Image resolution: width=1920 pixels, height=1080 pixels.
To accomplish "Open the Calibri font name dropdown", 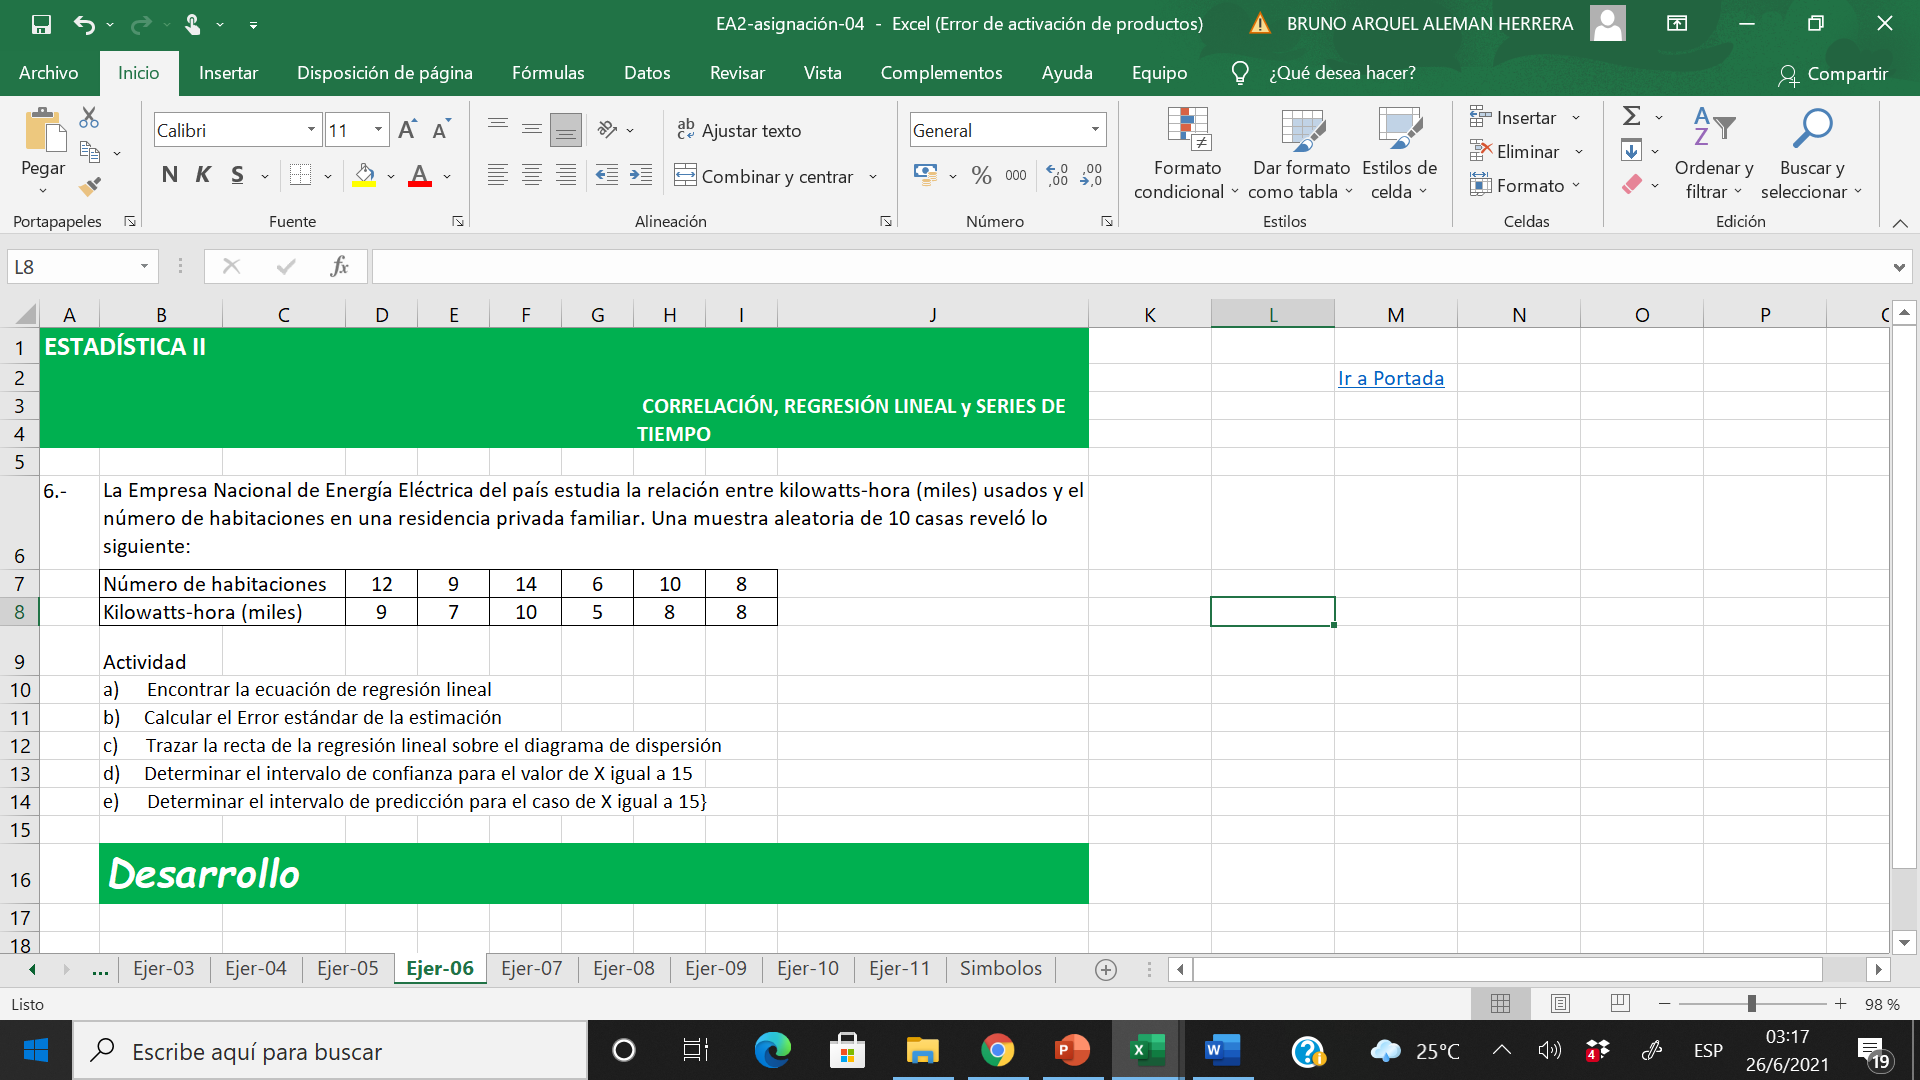I will click(x=311, y=130).
